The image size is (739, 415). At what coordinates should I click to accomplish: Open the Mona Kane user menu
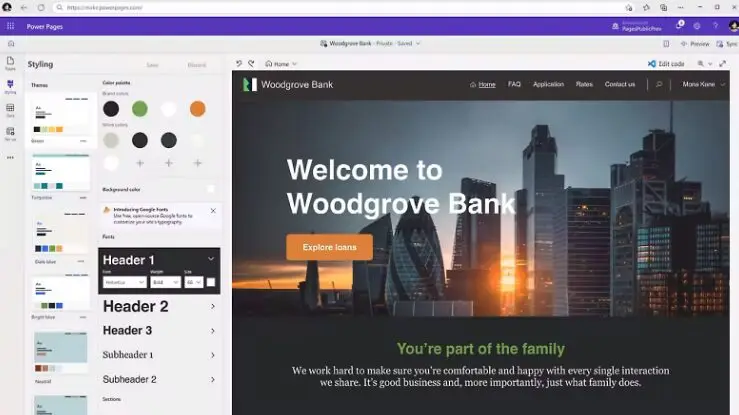click(704, 84)
